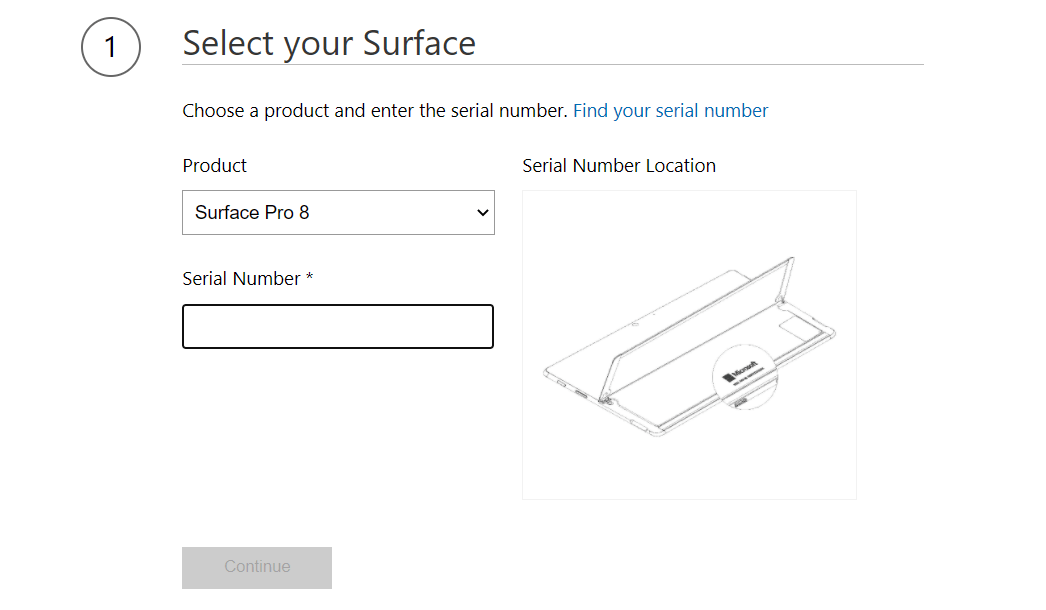
Task: Focus the Serial Number text field
Action: (338, 327)
